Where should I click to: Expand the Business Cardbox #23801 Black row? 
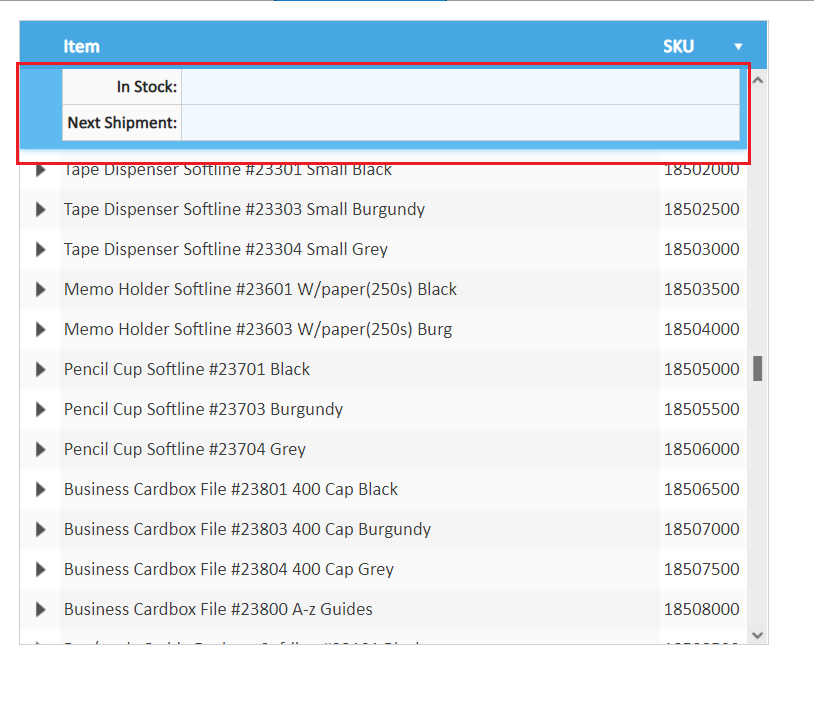(x=40, y=489)
